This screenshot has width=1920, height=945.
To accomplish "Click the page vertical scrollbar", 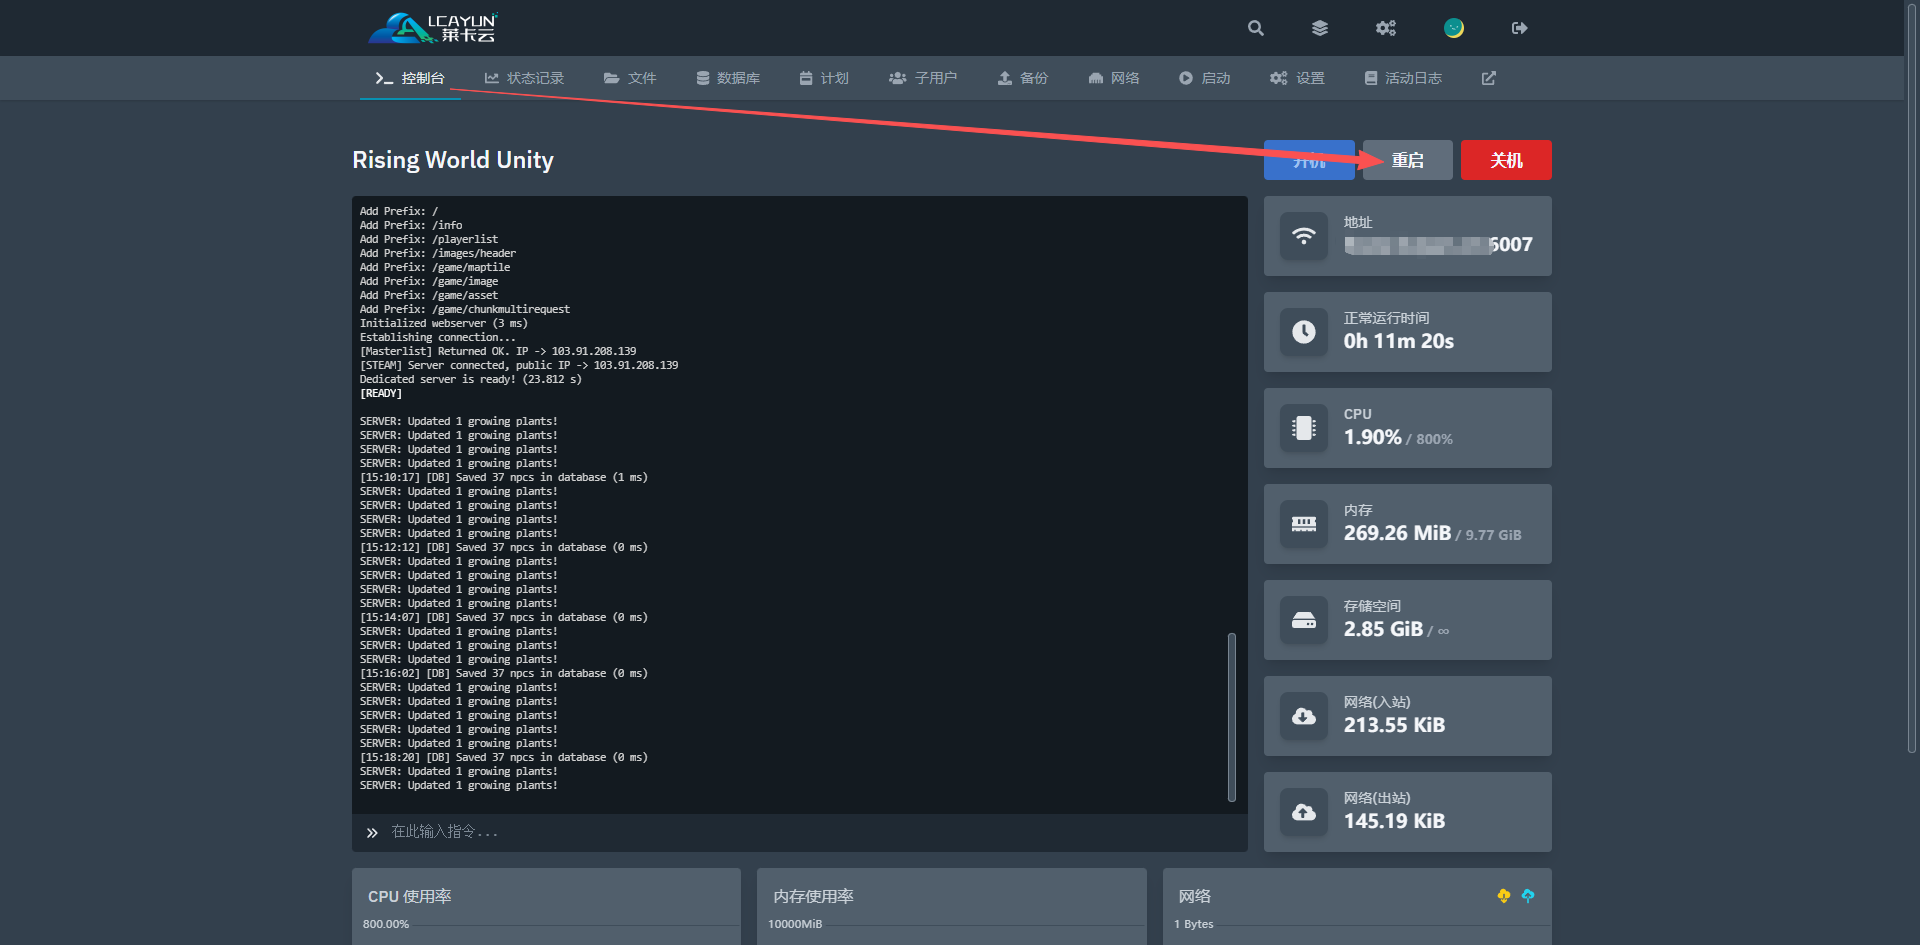I will click(x=1912, y=380).
